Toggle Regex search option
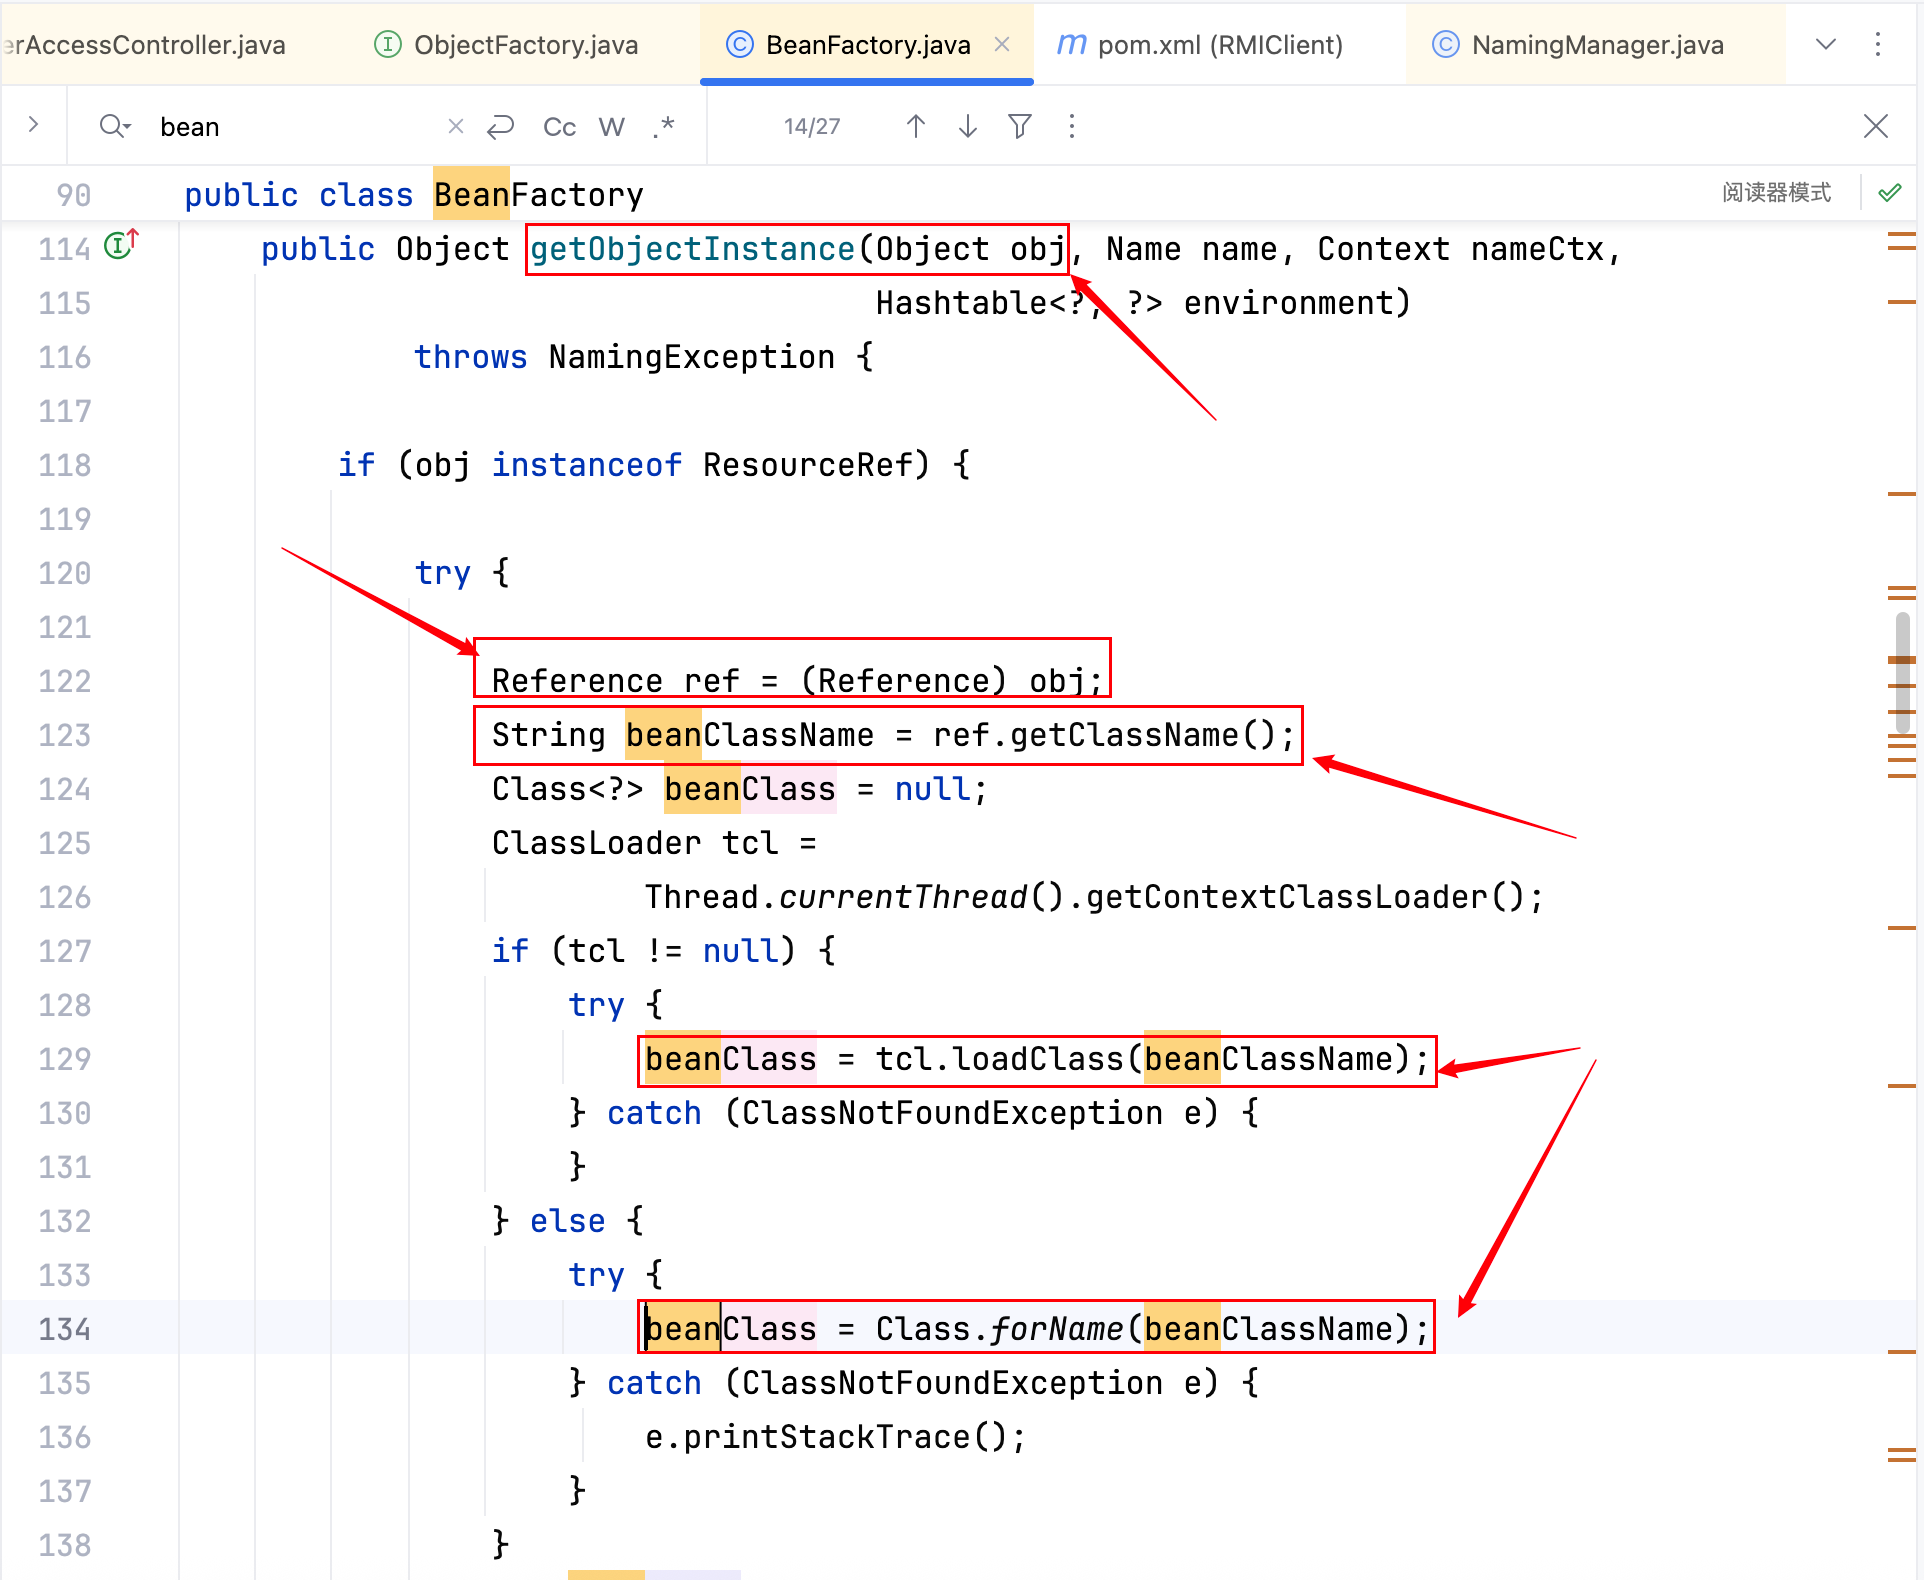 [663, 127]
